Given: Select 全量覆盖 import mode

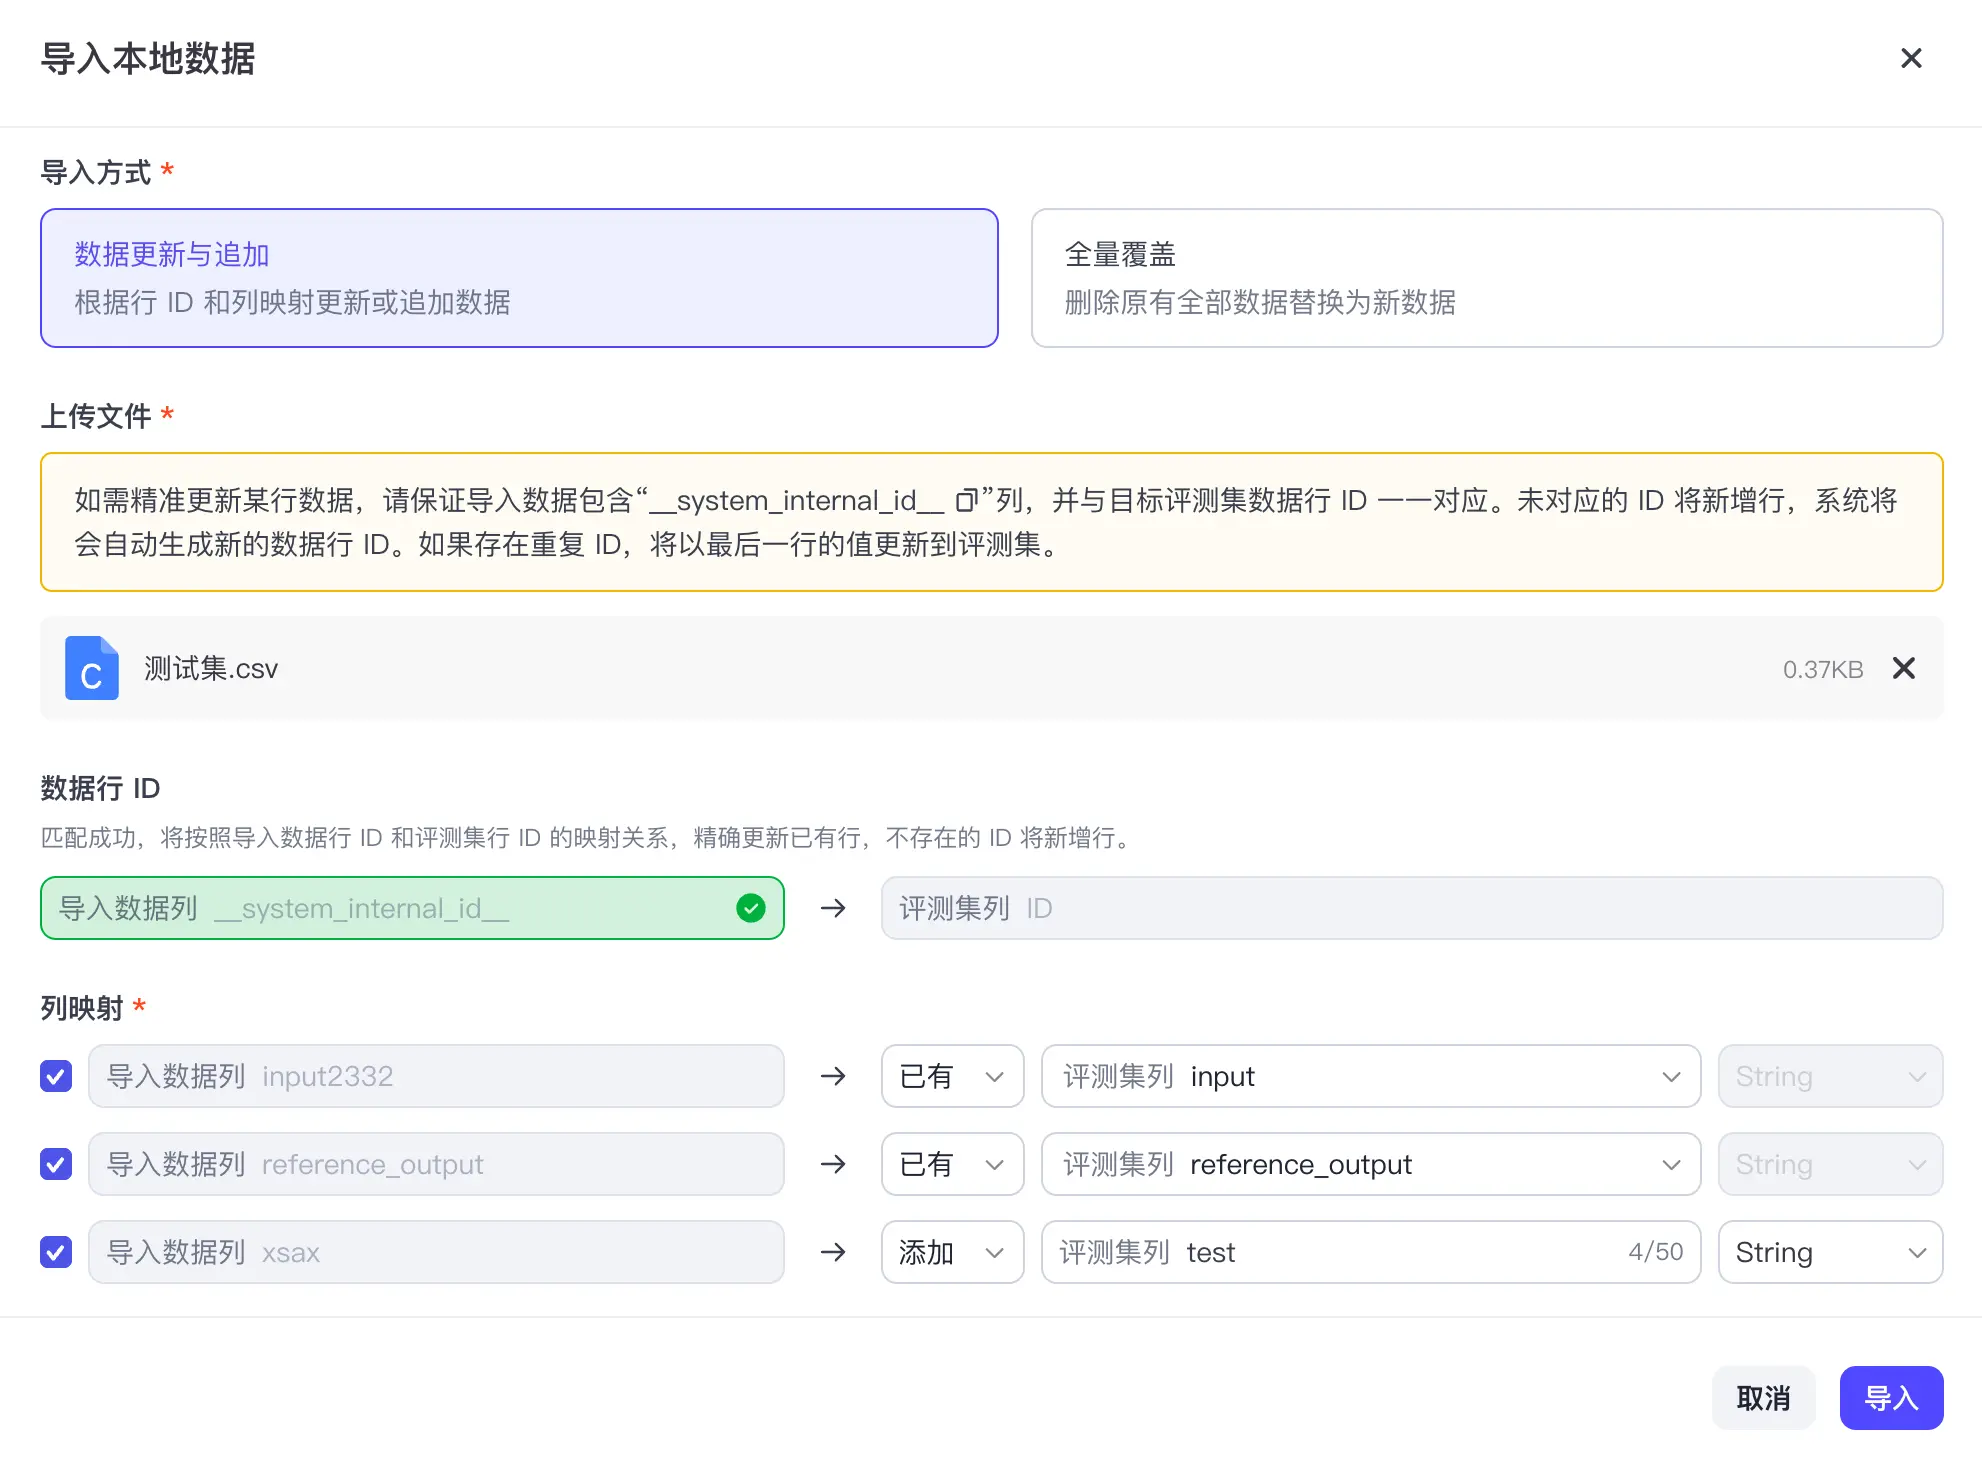Looking at the screenshot, I should (x=1487, y=278).
